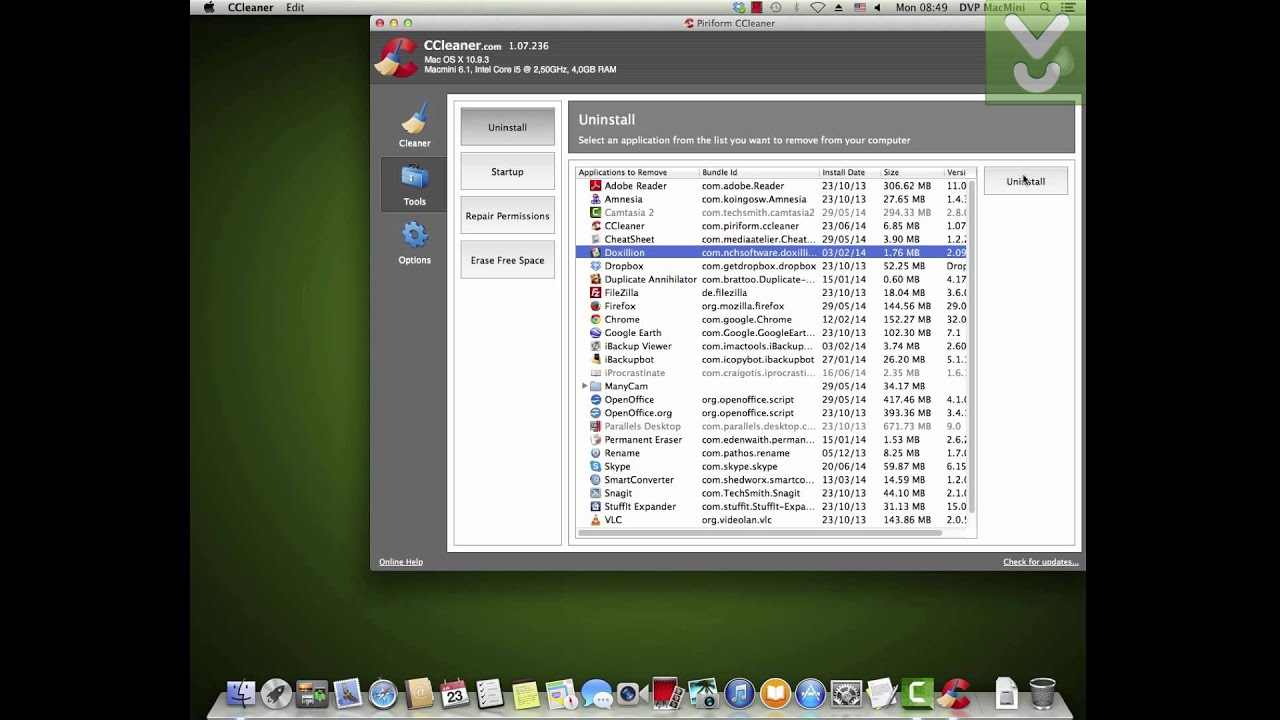Select the Camtasia 2 row
The image size is (1280, 720).
click(x=771, y=213)
